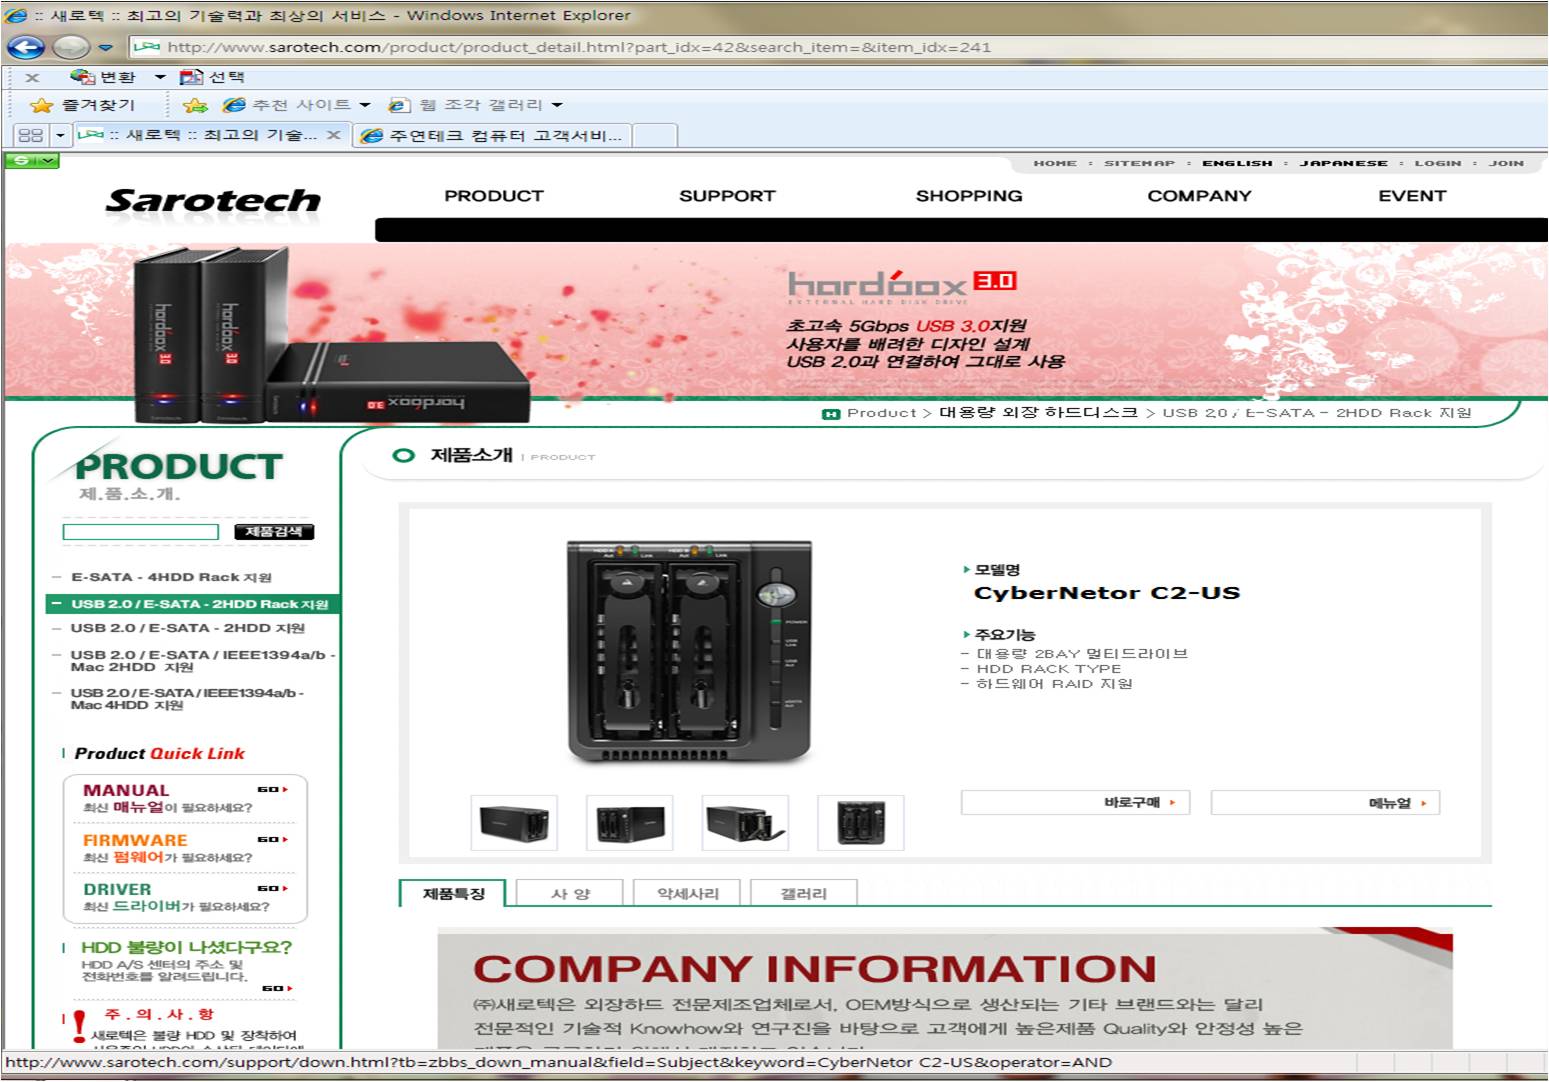
Task: Click GO next to MANUAL quick link
Action: [x=272, y=789]
